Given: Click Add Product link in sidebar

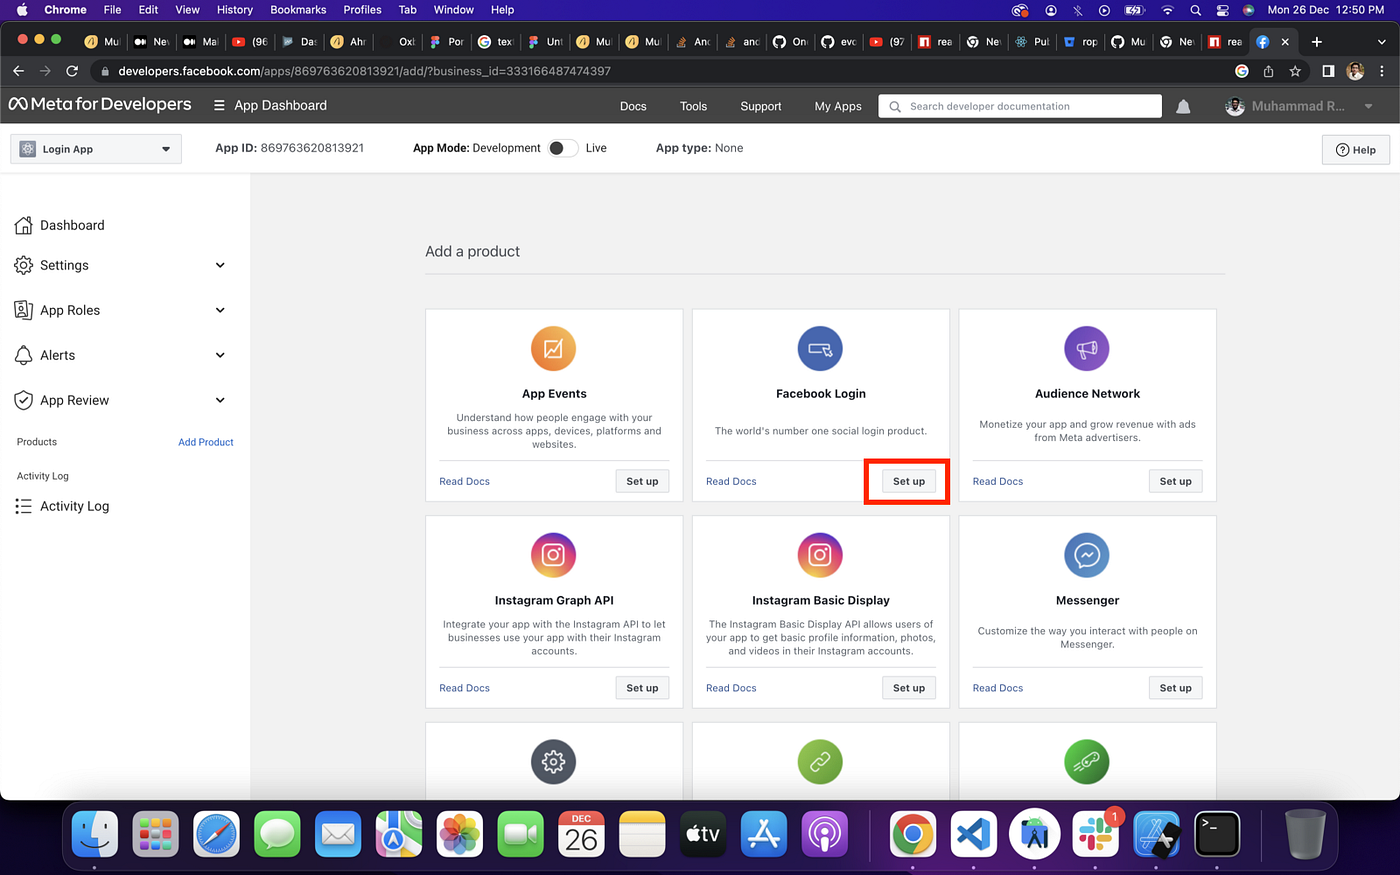Looking at the screenshot, I should [x=206, y=442].
